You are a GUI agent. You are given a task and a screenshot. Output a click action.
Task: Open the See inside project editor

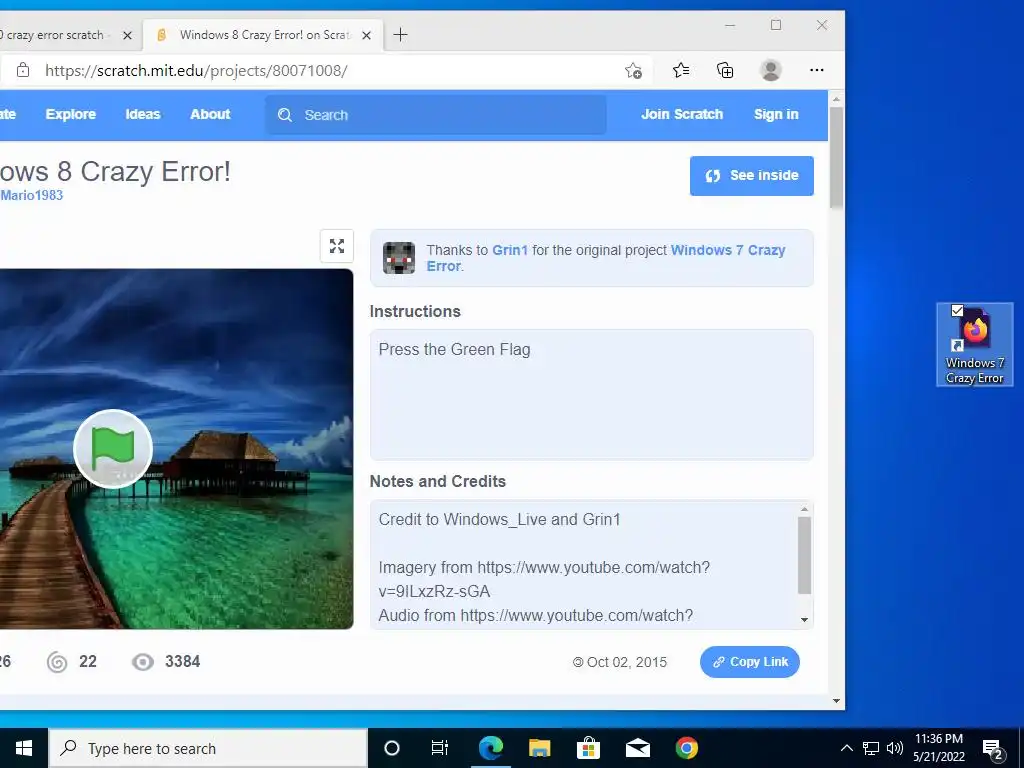click(752, 176)
